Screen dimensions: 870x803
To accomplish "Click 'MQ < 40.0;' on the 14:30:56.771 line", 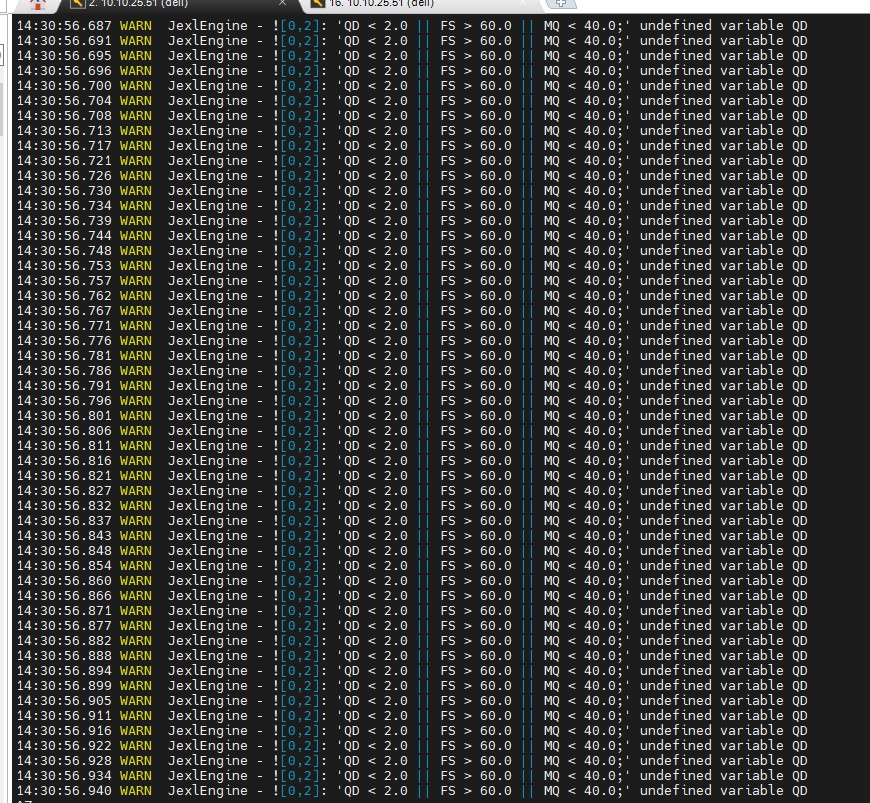I will 585,325.
